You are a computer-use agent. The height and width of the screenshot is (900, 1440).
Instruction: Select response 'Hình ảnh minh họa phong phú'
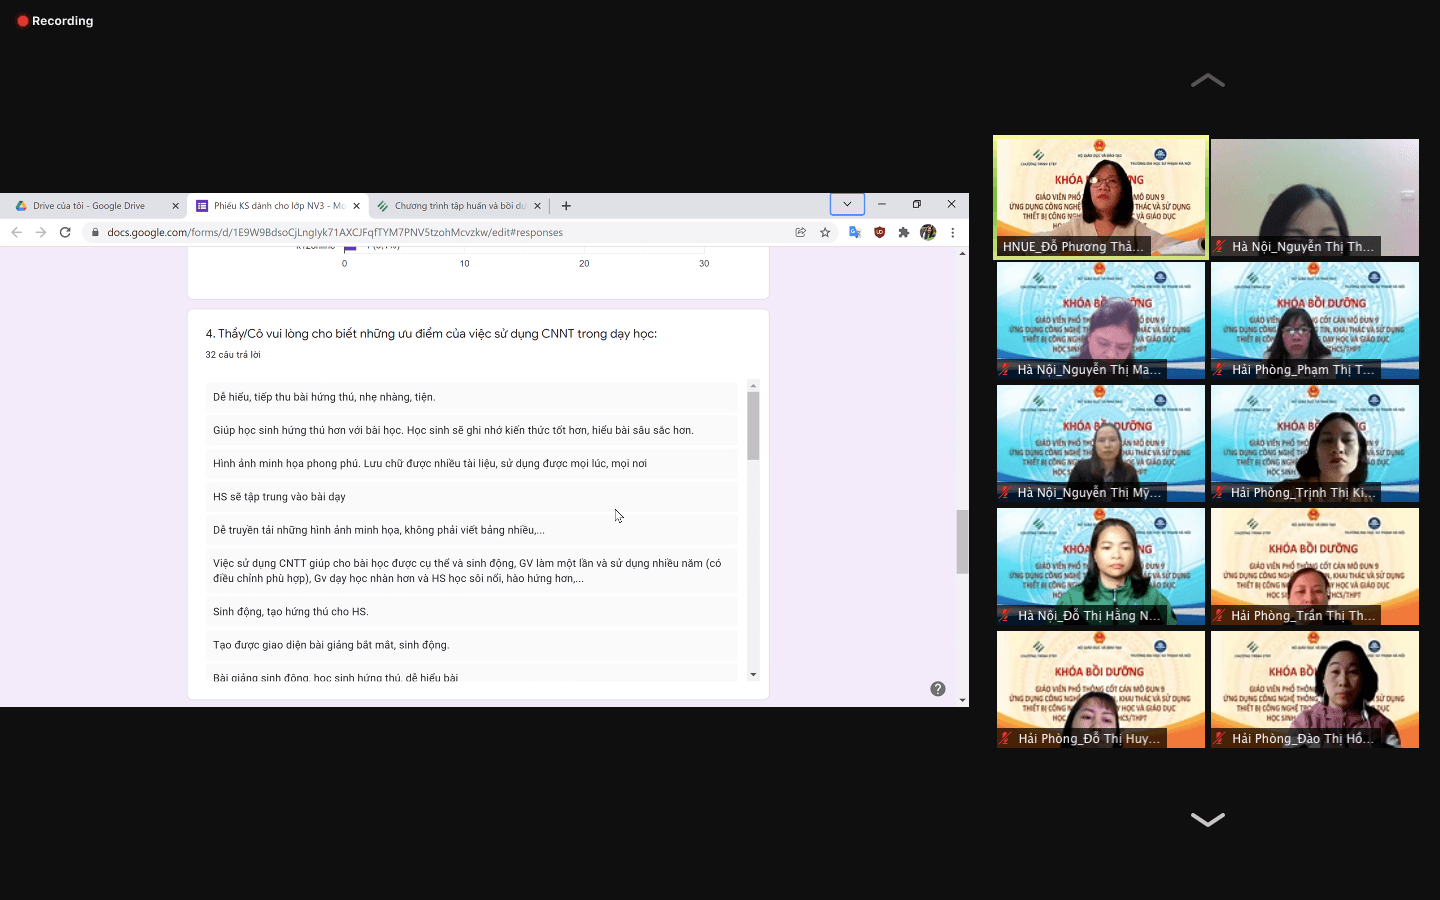tap(472, 463)
